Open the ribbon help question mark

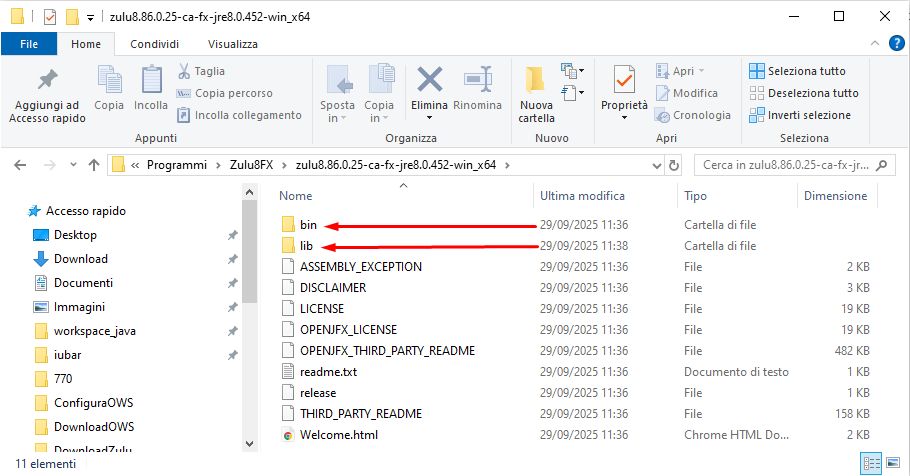[x=898, y=44]
